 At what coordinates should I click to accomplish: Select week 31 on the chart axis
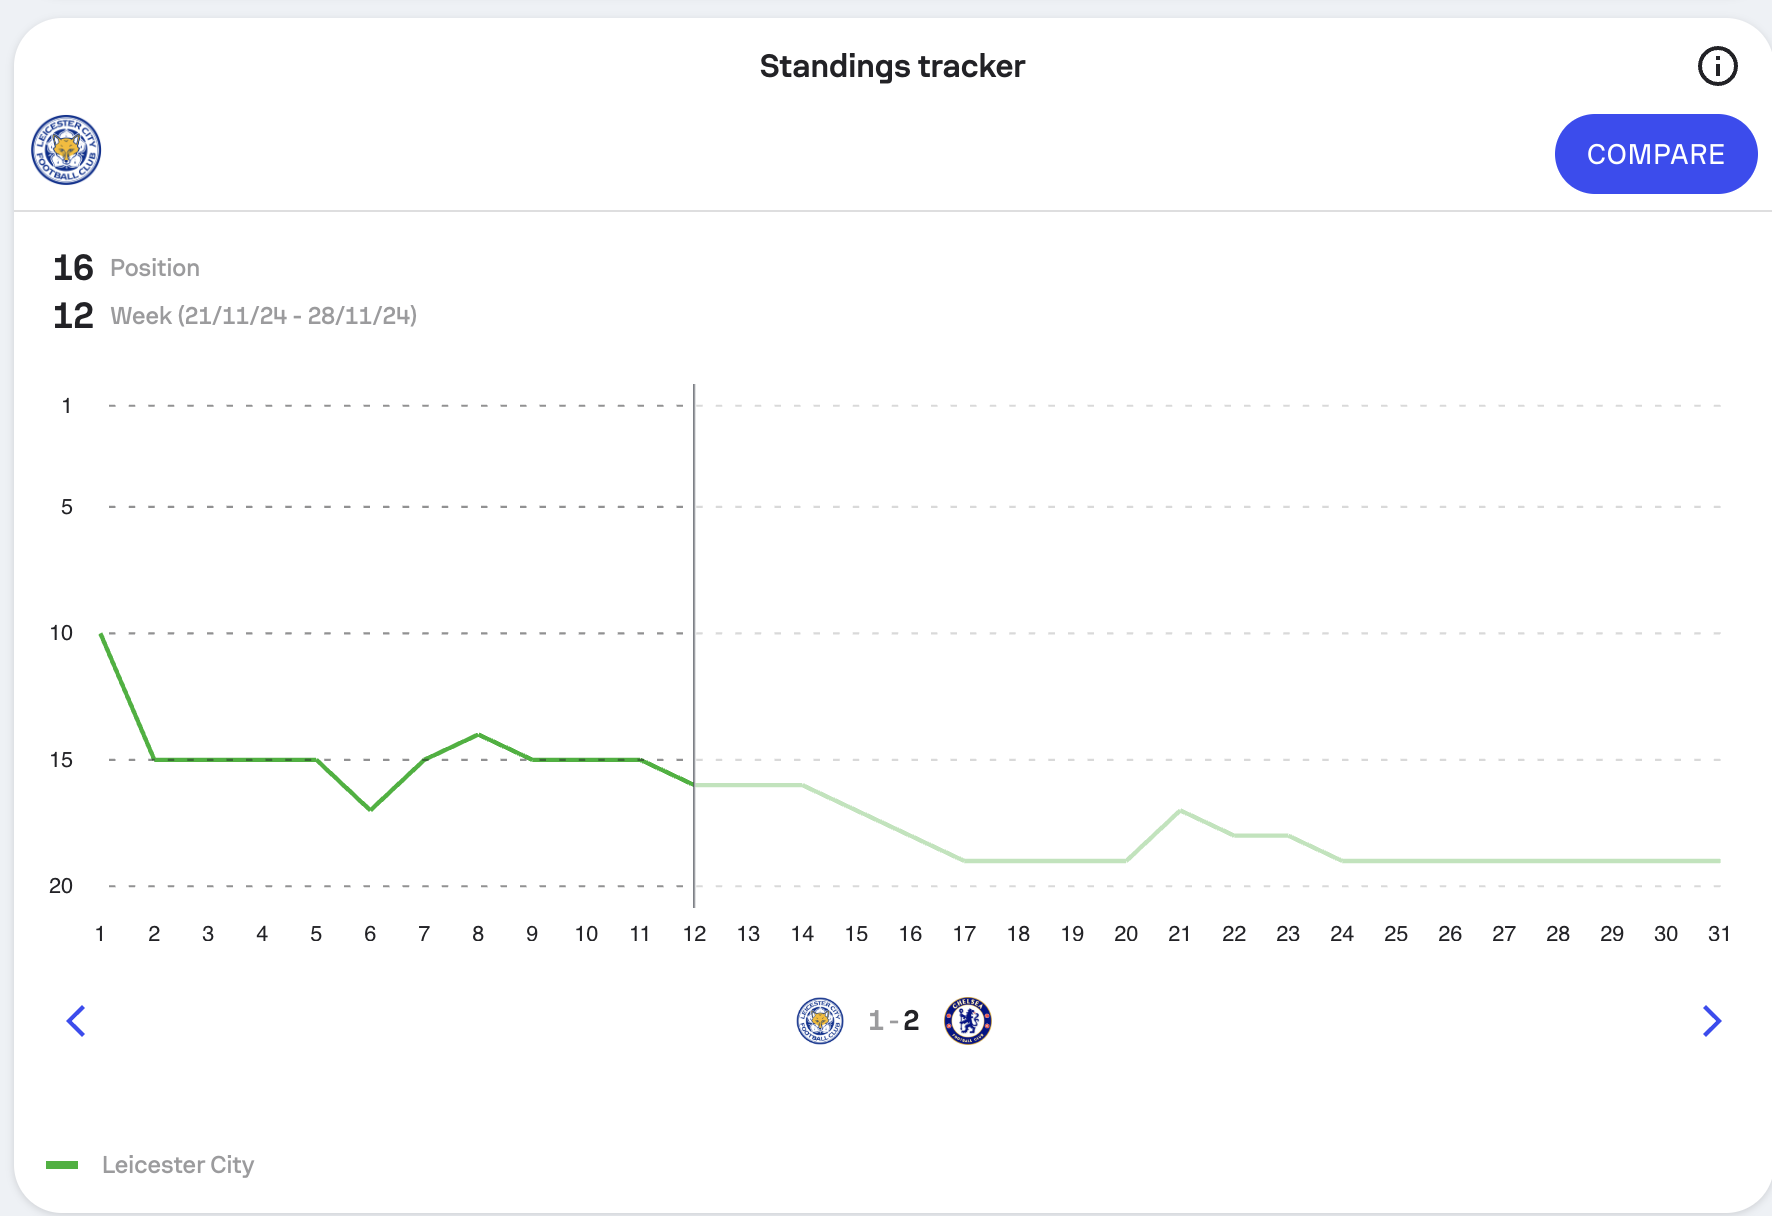click(x=1719, y=934)
